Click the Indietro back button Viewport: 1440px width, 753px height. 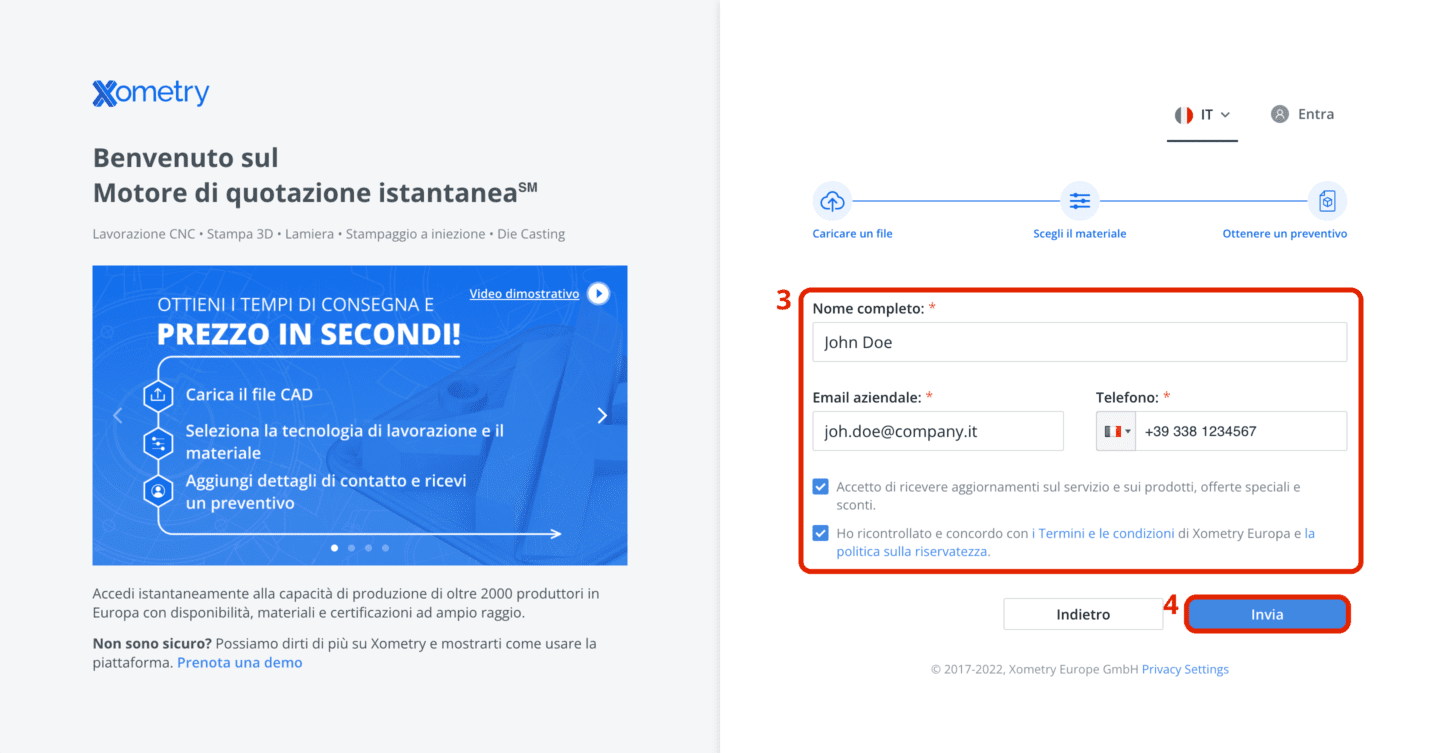pos(1083,614)
